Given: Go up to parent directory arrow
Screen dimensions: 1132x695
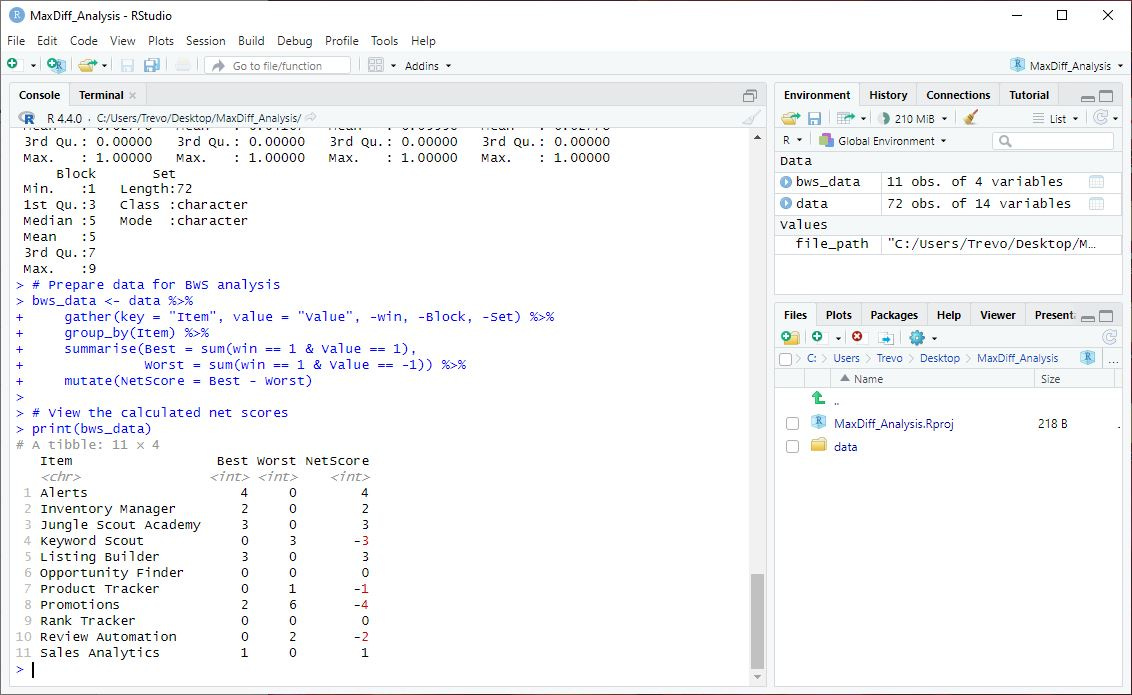Looking at the screenshot, I should pos(818,398).
